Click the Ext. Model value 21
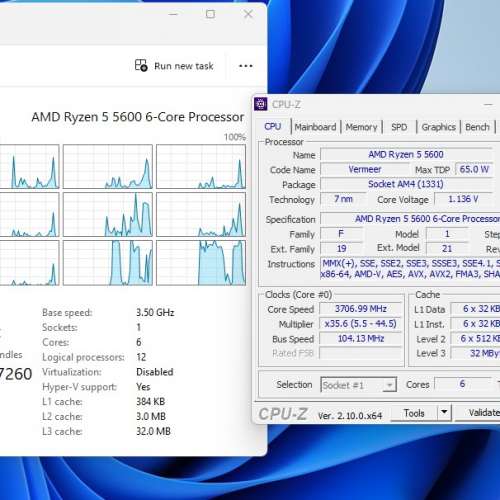 click(447, 248)
